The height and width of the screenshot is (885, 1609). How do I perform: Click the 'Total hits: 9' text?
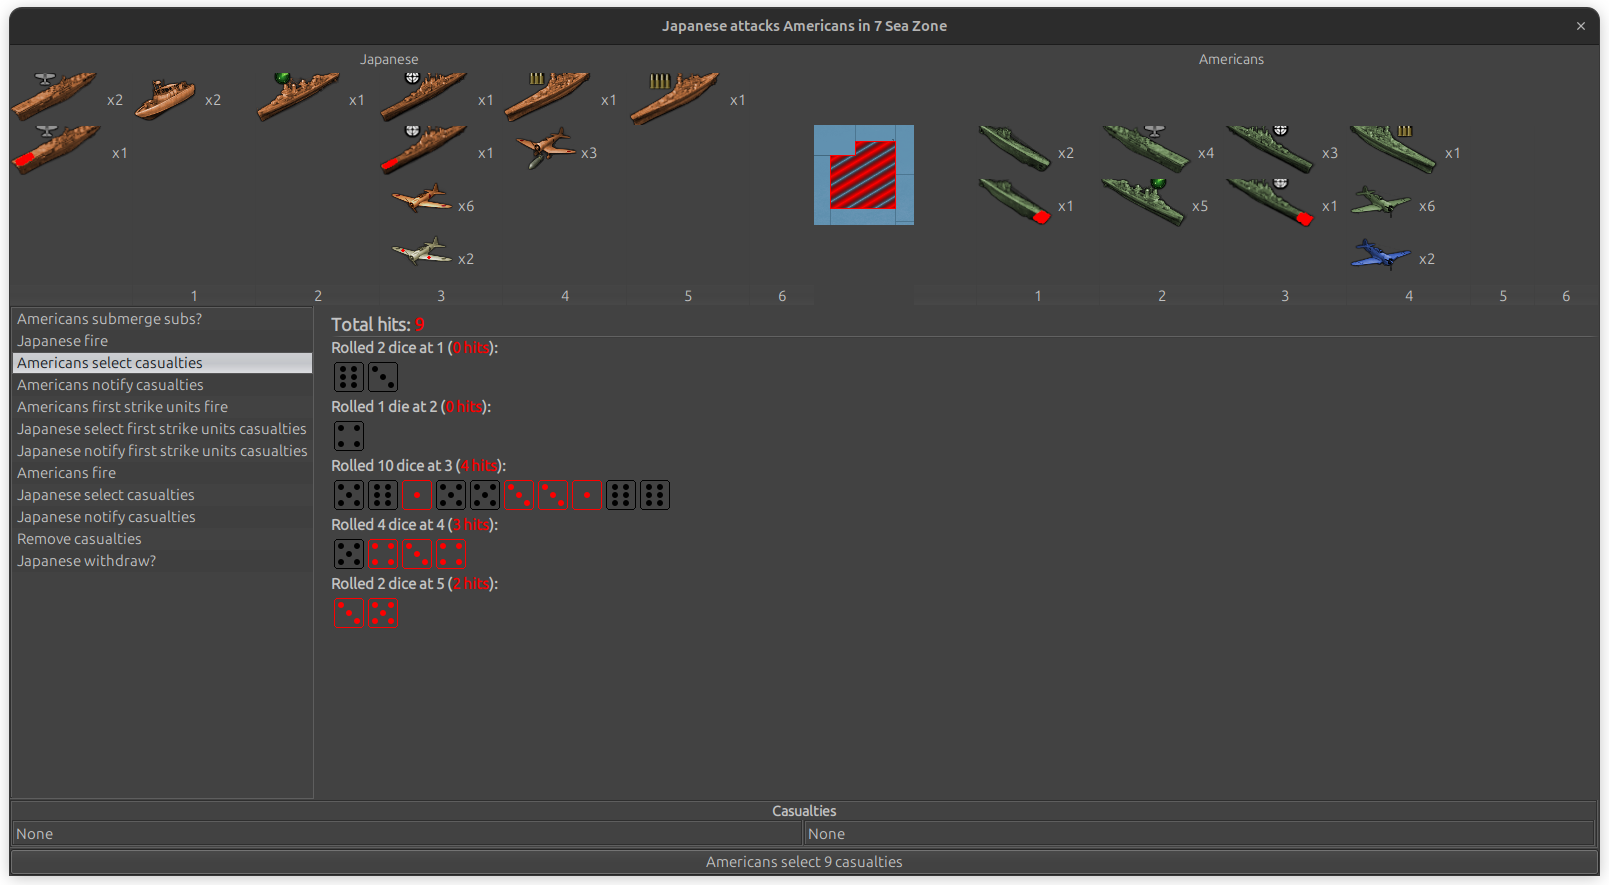tap(378, 324)
